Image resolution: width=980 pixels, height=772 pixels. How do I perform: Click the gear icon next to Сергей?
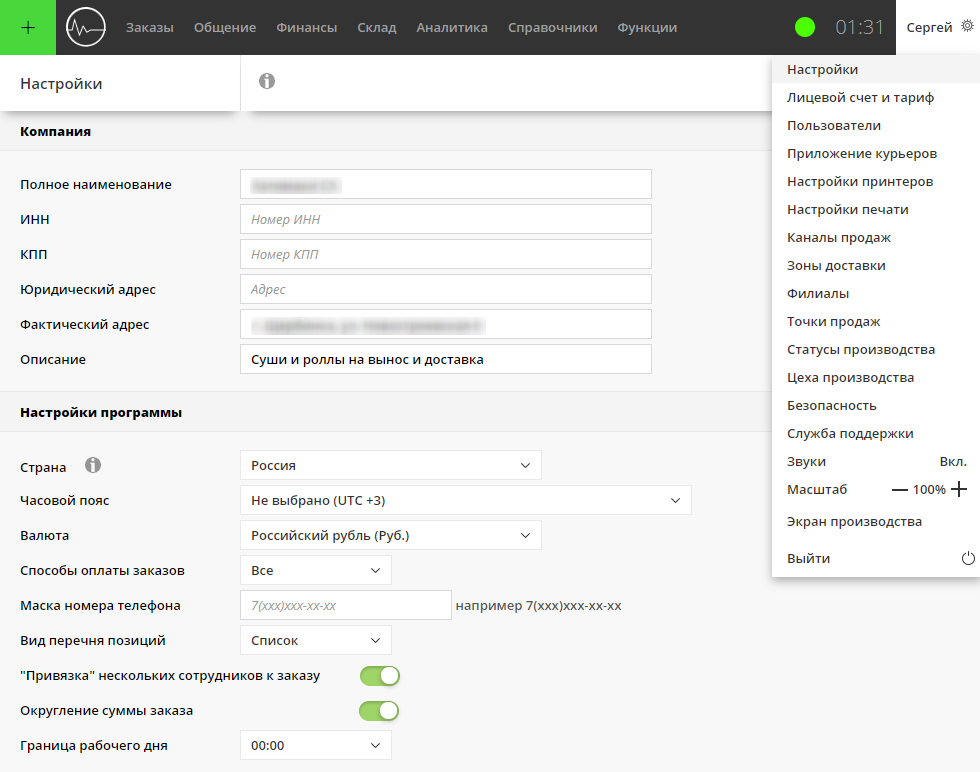click(x=966, y=28)
